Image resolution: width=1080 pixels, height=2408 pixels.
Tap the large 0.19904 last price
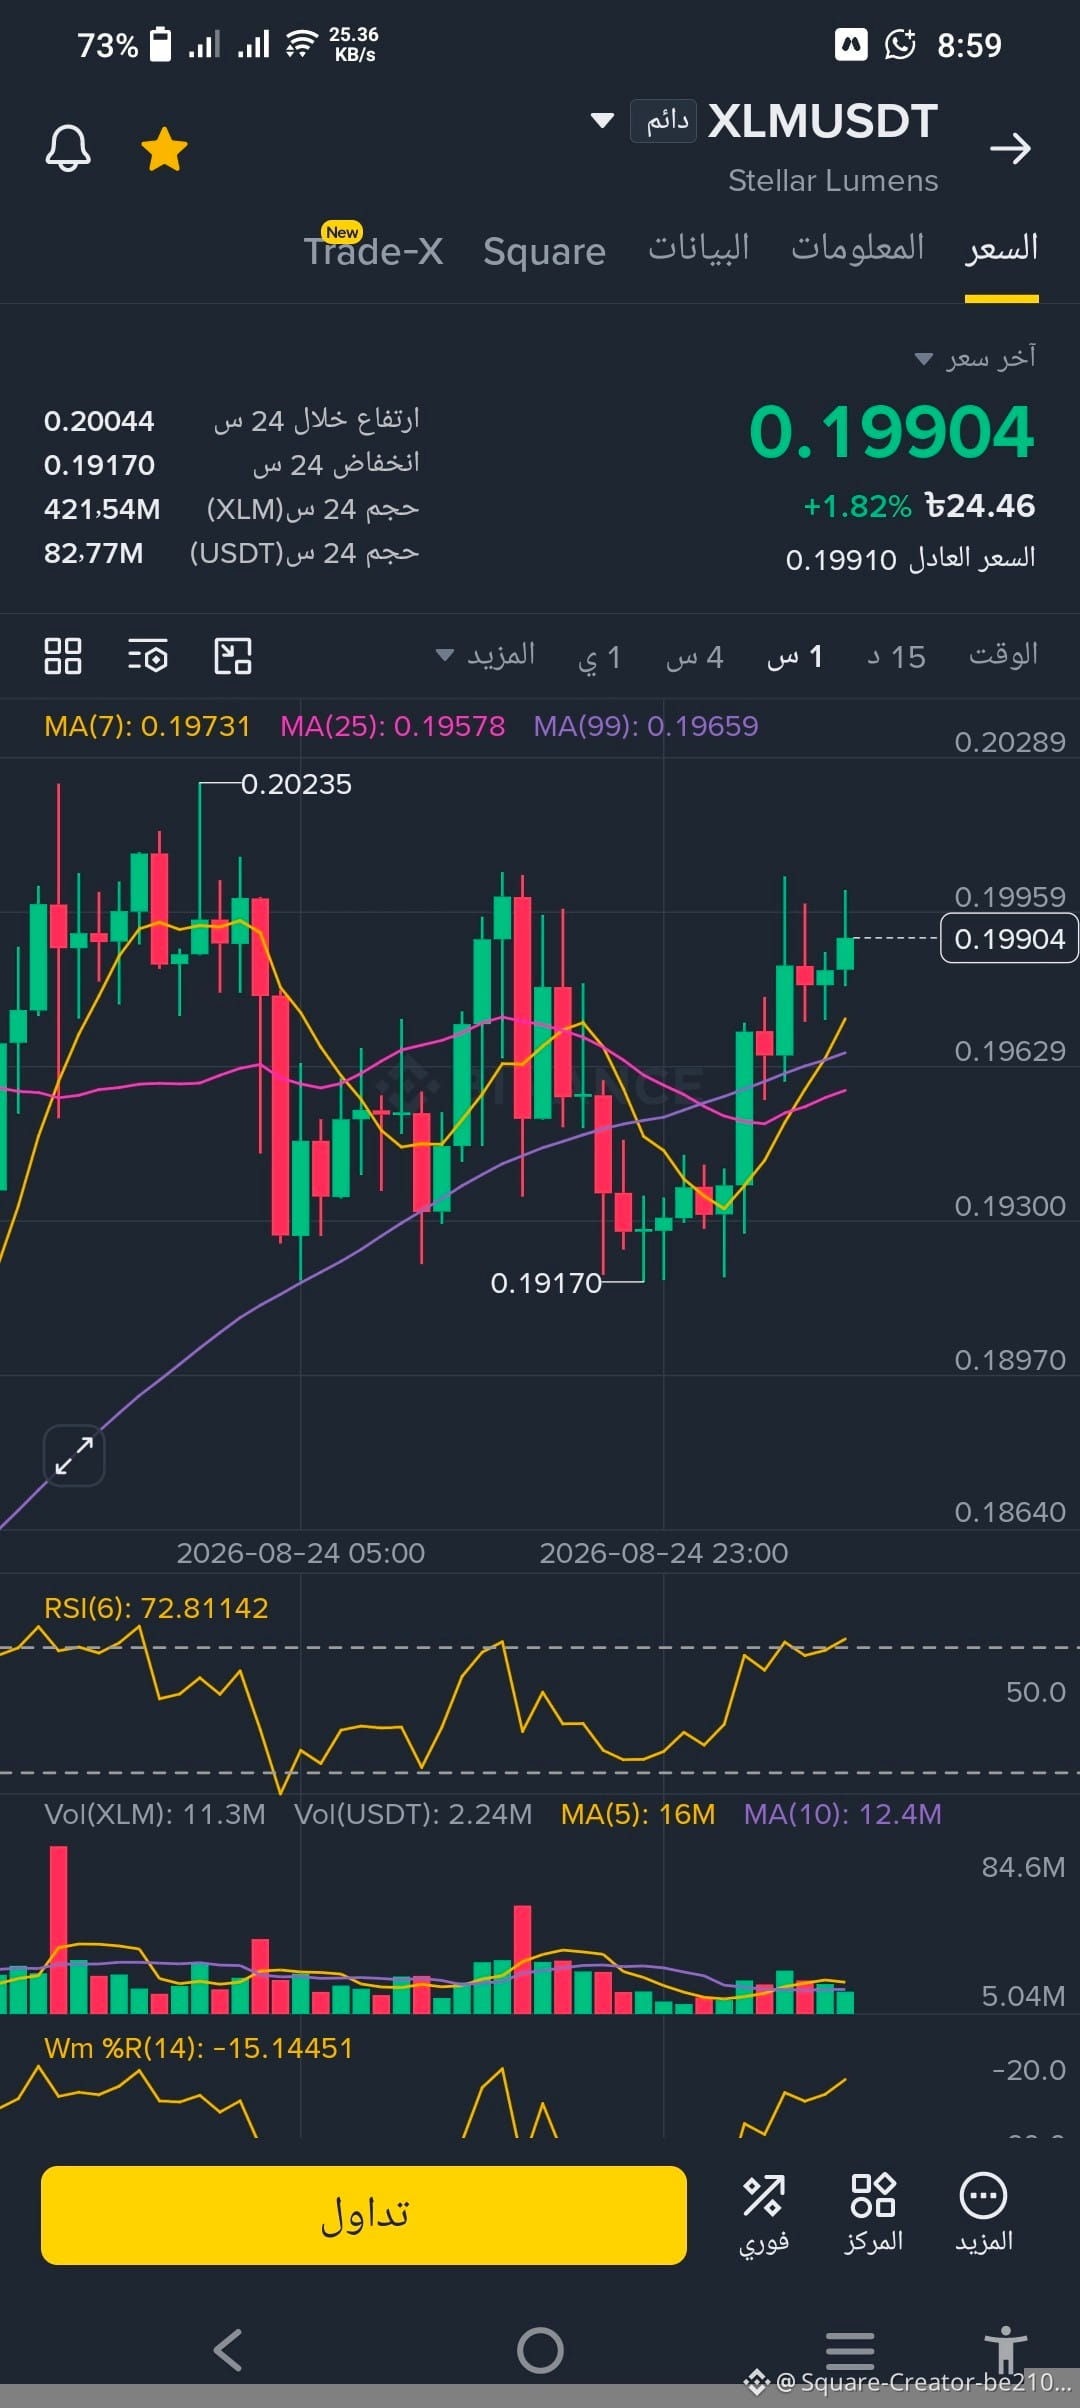click(891, 432)
